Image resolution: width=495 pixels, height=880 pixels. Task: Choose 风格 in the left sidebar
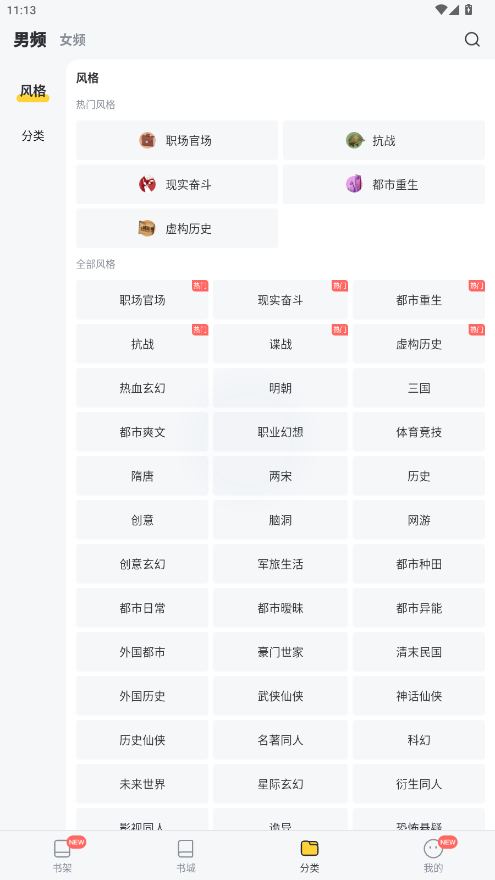[x=33, y=91]
